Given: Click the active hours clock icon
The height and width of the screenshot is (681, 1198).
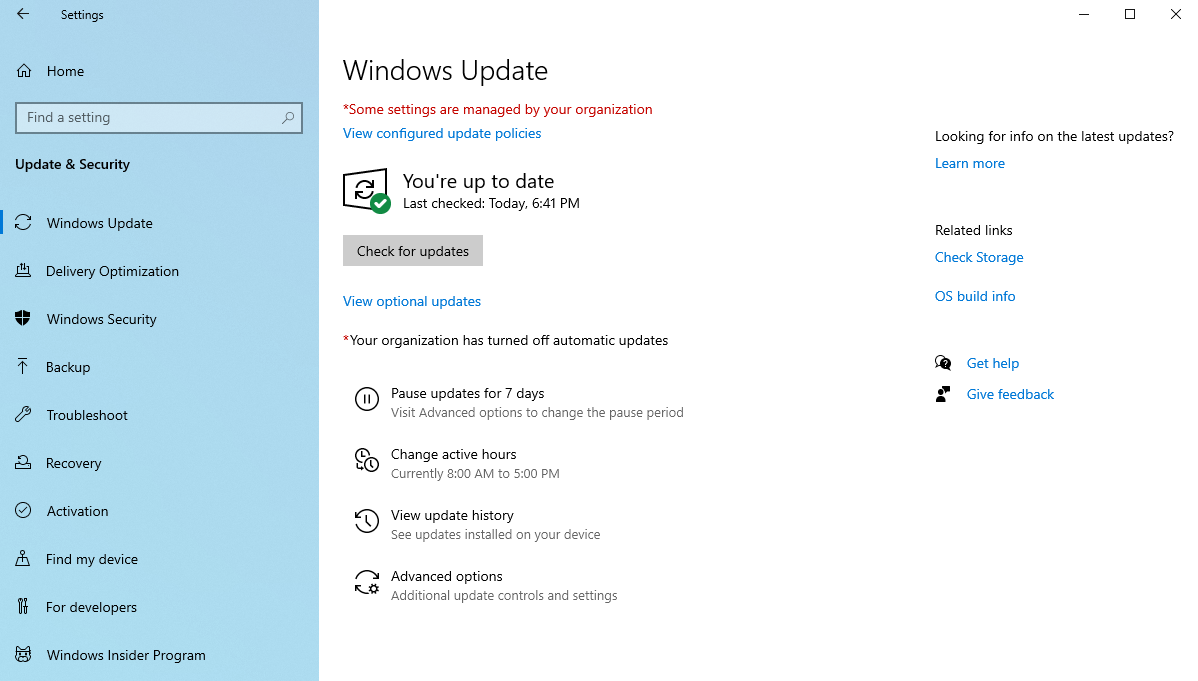Looking at the screenshot, I should coord(367,460).
